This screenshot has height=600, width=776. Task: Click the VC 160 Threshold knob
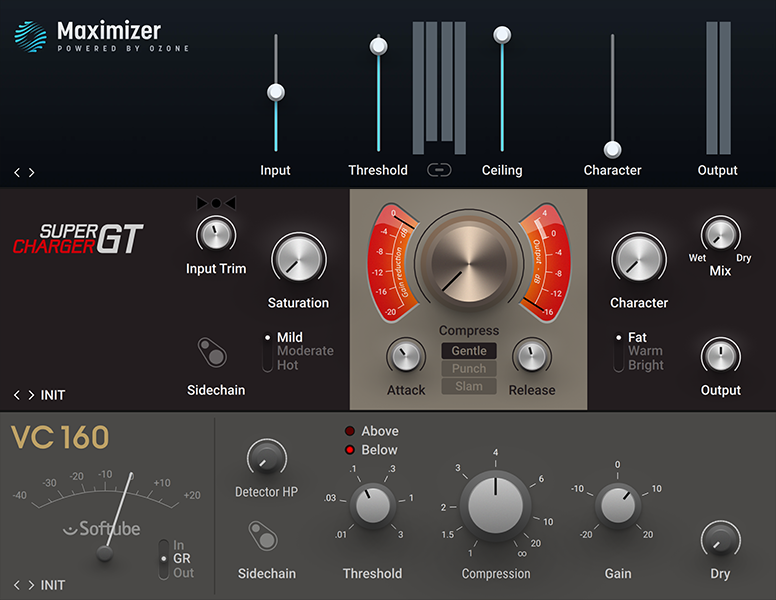pos(373,506)
